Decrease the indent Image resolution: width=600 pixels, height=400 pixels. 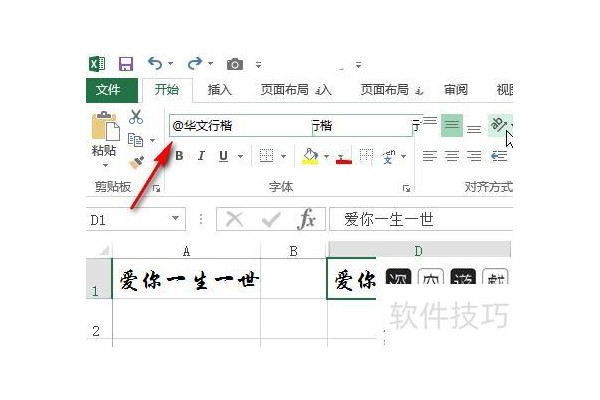(x=499, y=156)
